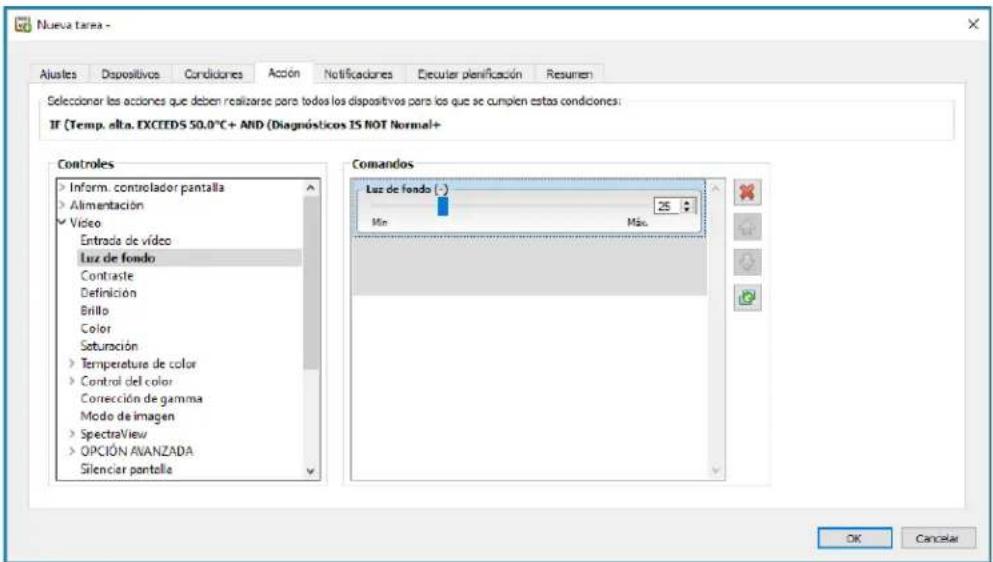
Task: Select Entrada de vídeo item
Action: tap(126, 241)
